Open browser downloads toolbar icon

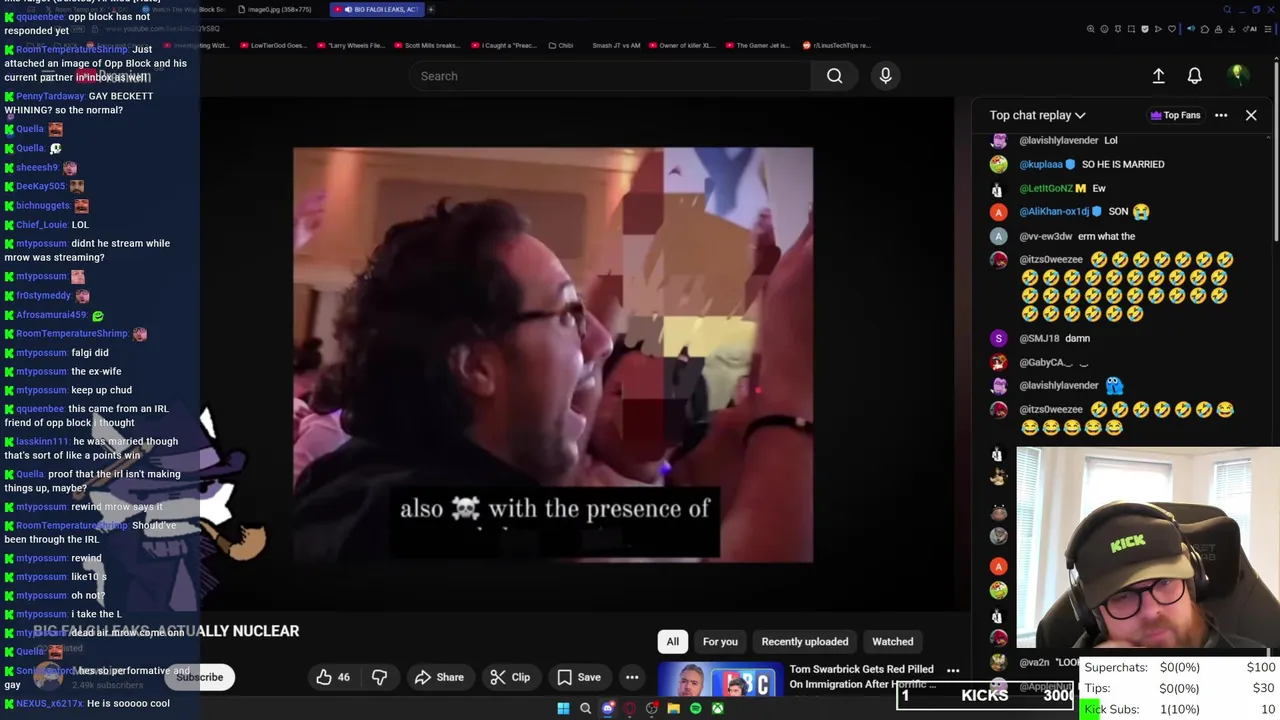click(x=1231, y=29)
